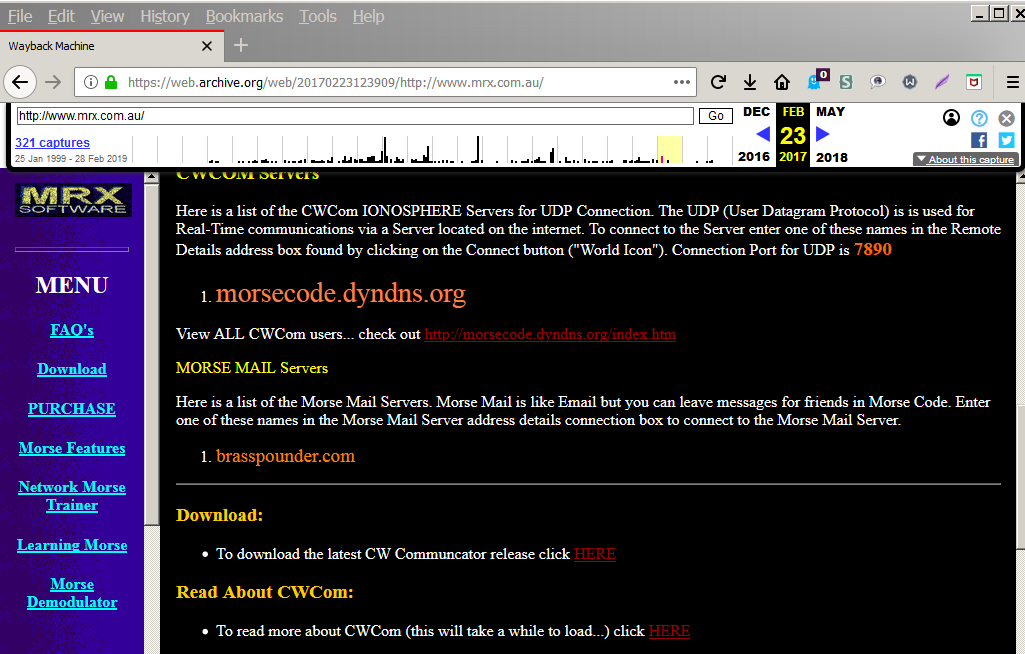This screenshot has height=654, width=1025.
Task: Open Morse Features sidebar link
Action: (72, 447)
